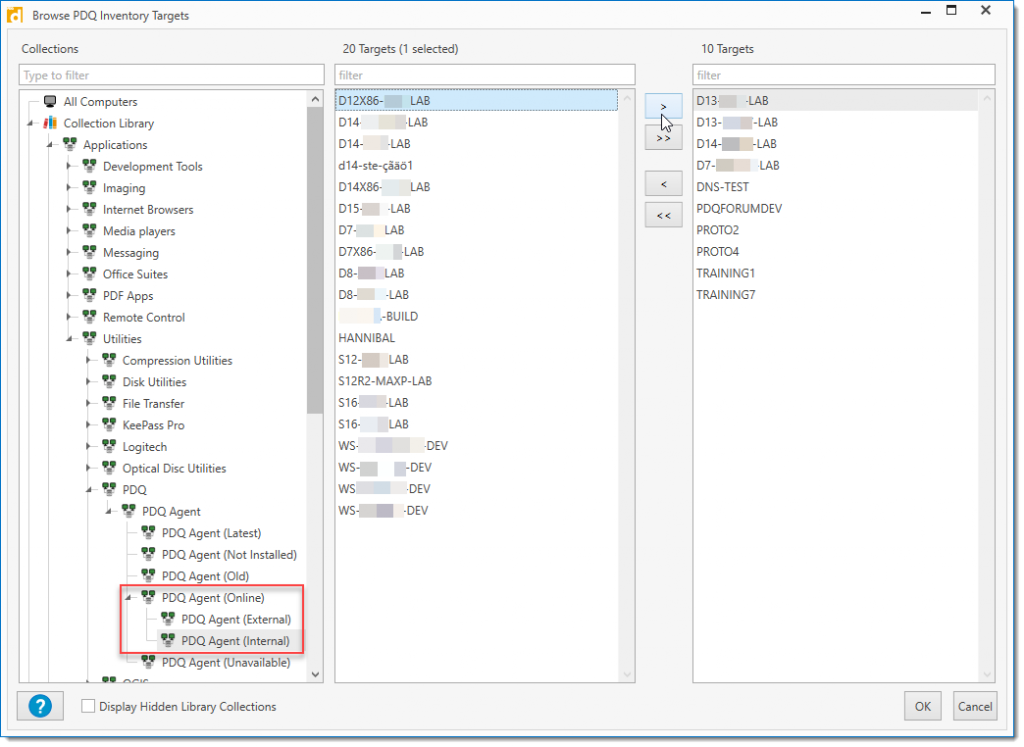Viewport: 1024px width, 747px height.
Task: Select TRAINING7 in the chosen targets
Action: [x=725, y=294]
